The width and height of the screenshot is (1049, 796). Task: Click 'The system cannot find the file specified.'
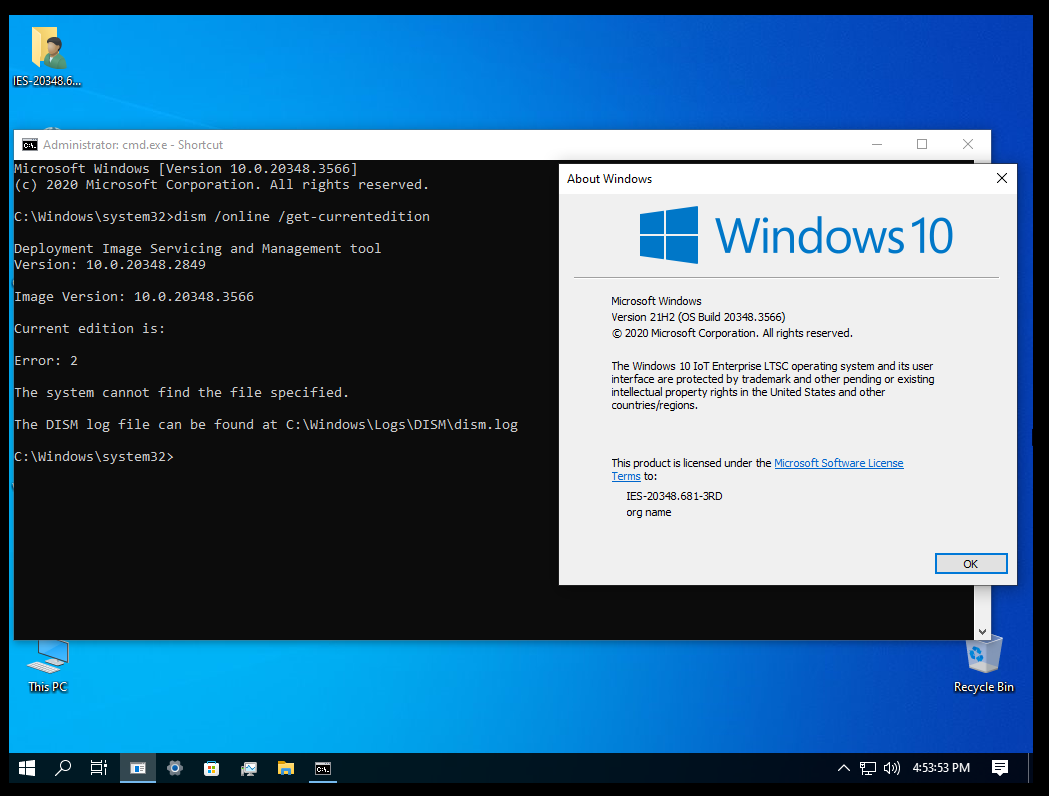[181, 393]
